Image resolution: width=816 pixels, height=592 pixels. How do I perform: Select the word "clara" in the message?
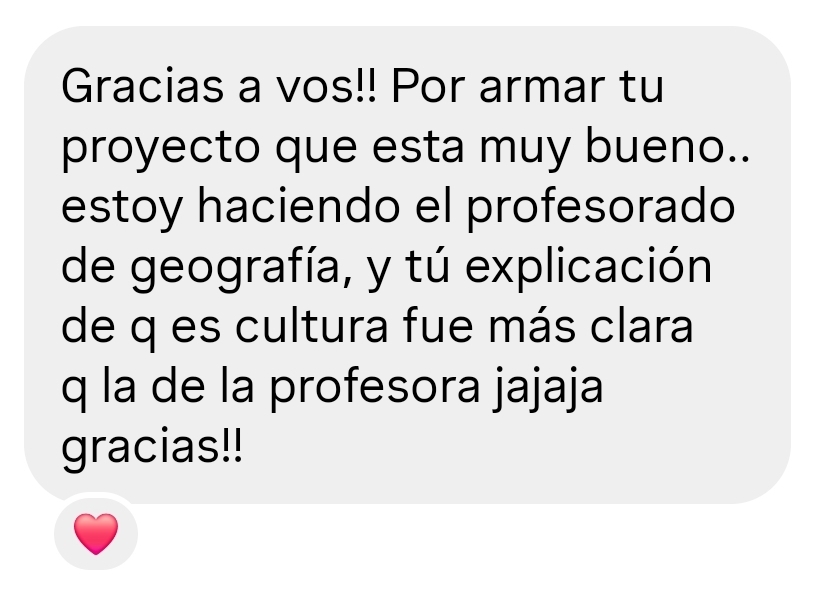tap(641, 327)
